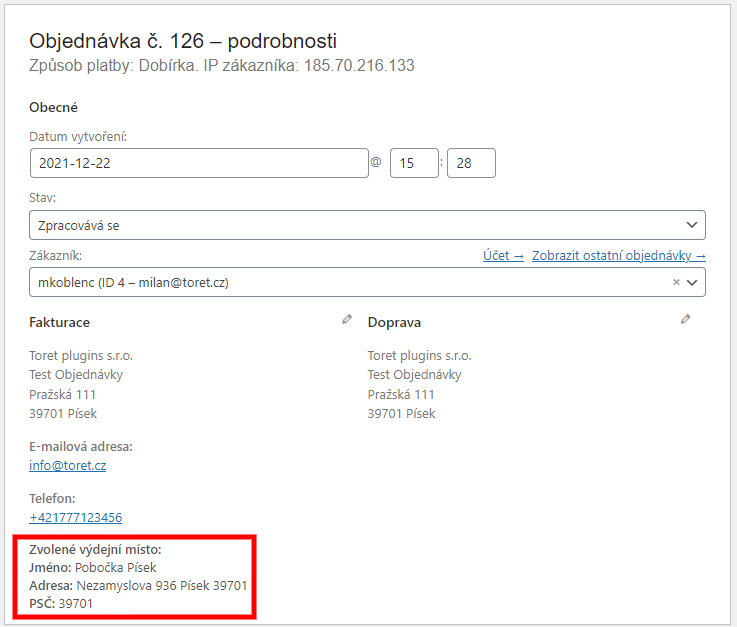Click the Doprava heading

394,322
